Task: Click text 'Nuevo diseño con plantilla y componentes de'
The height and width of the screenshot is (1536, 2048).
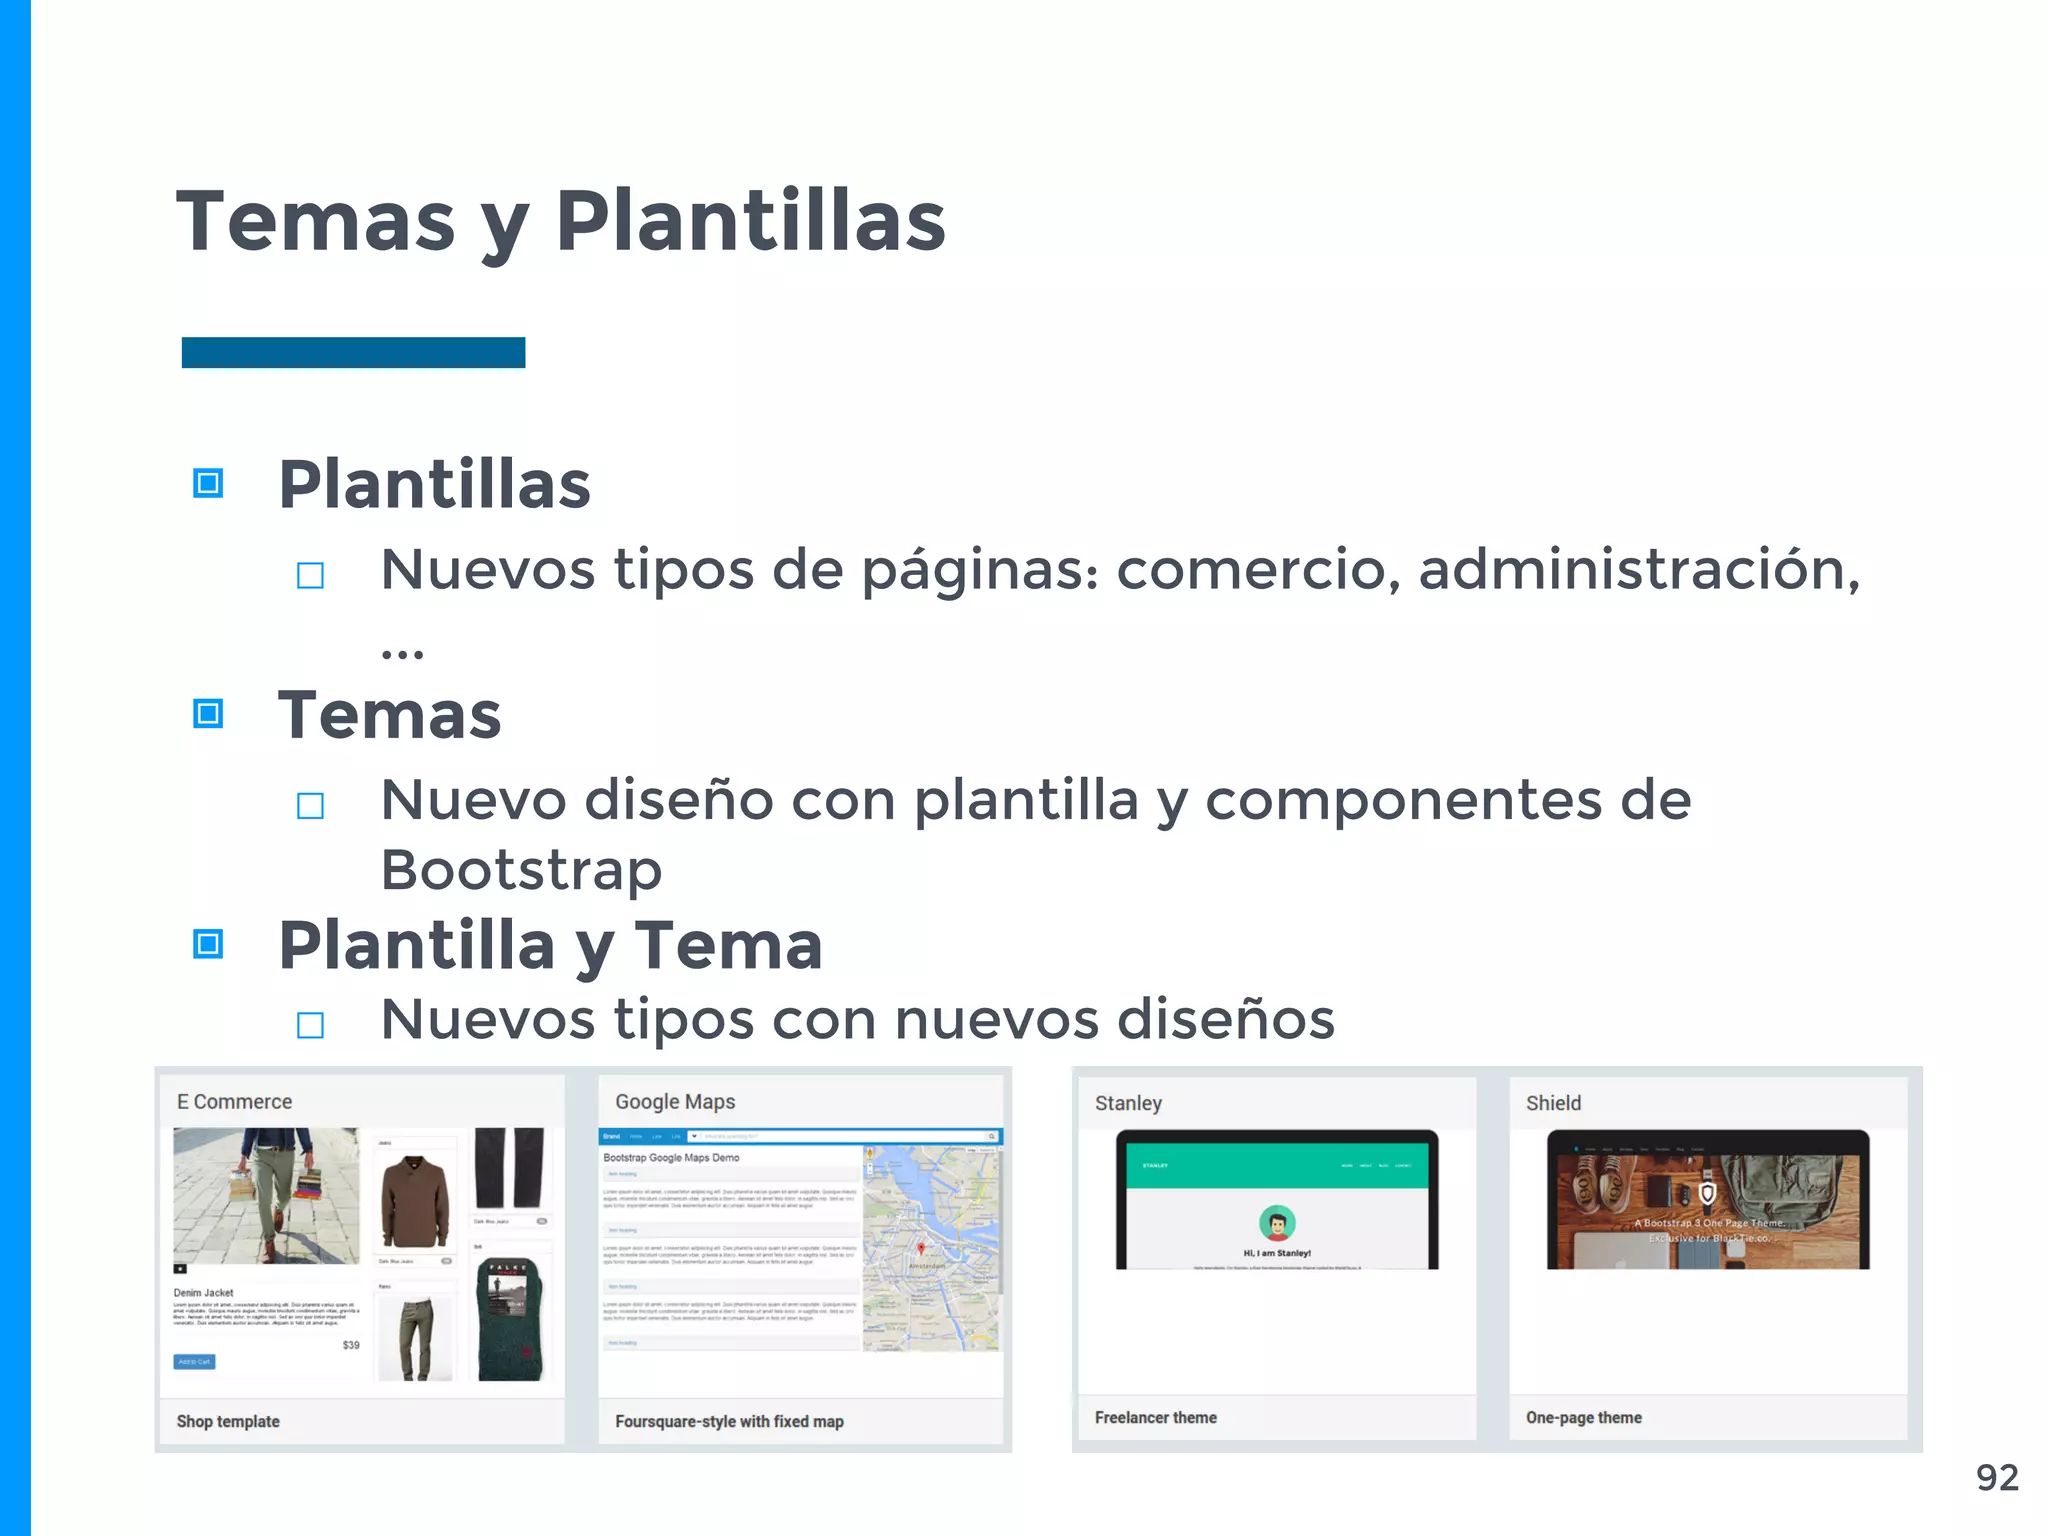Action: click(x=1037, y=801)
